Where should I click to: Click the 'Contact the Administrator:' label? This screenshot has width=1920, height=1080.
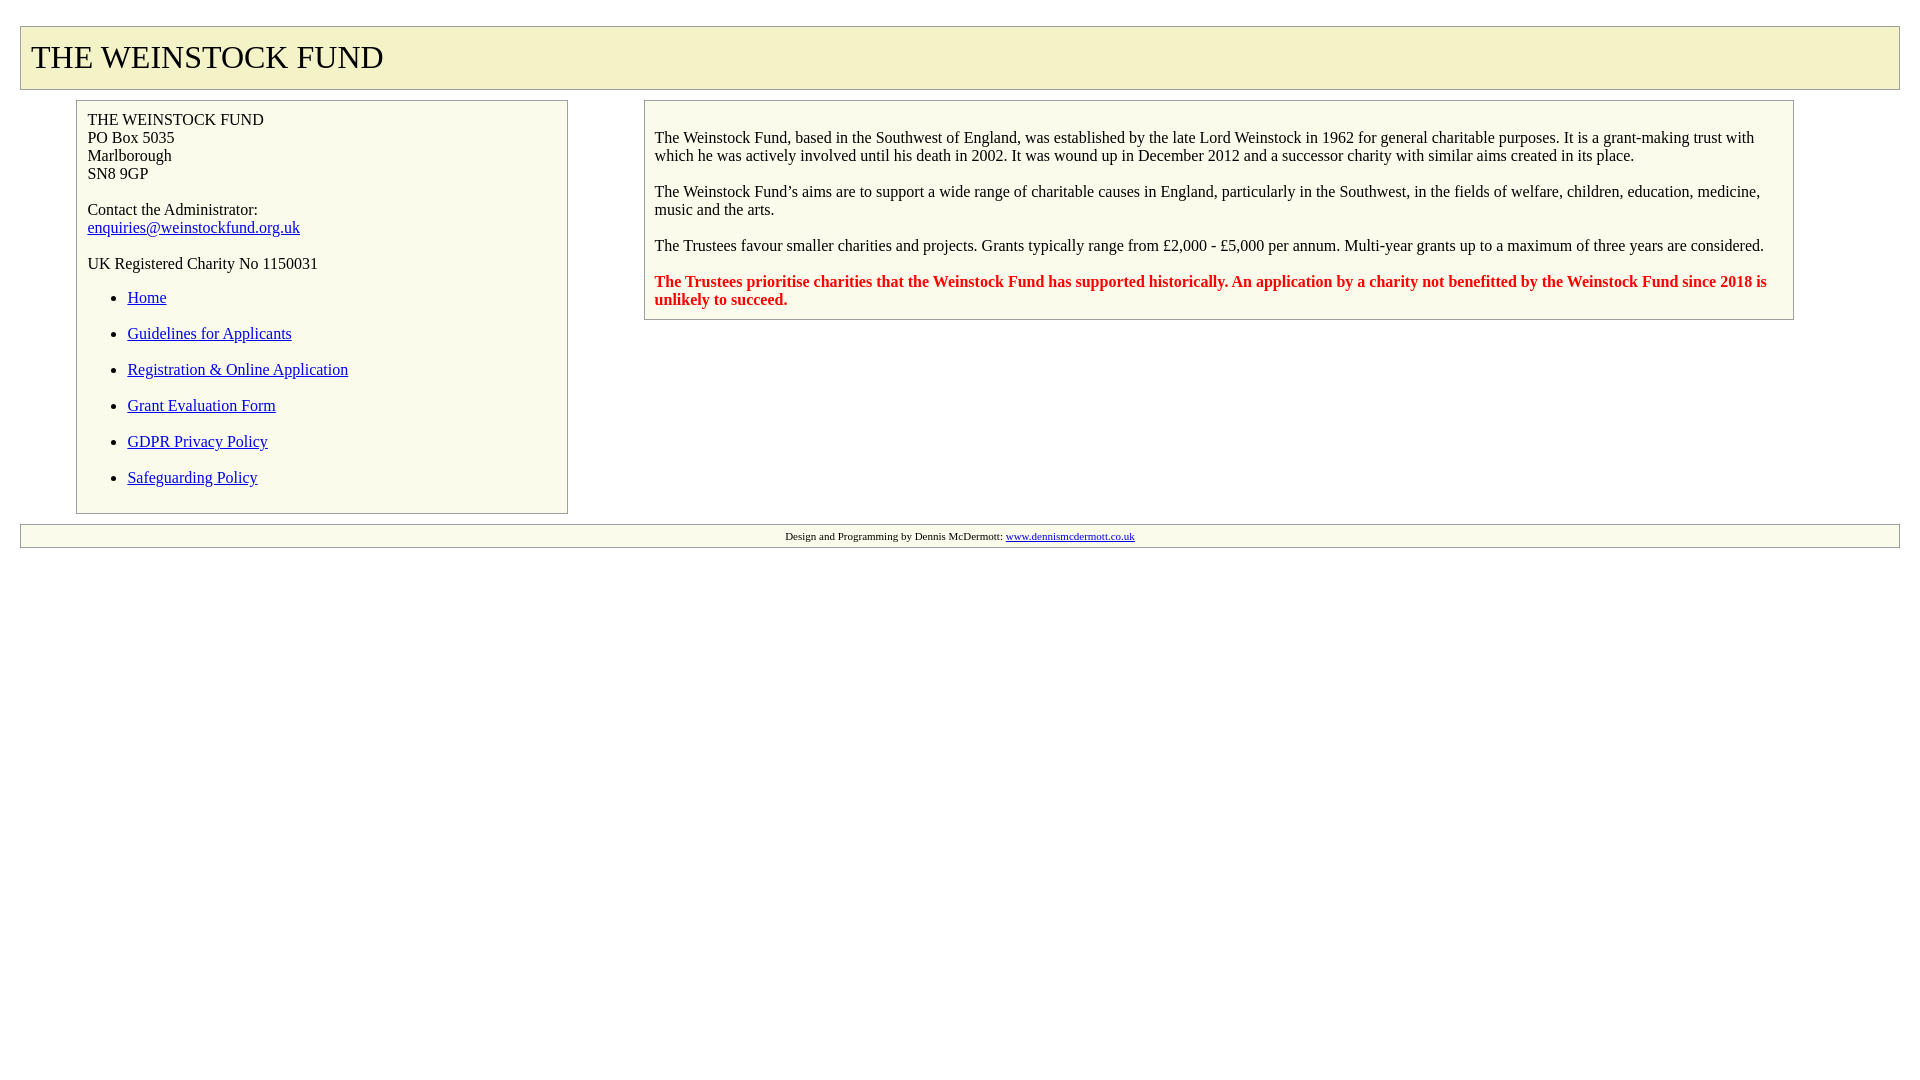172,210
